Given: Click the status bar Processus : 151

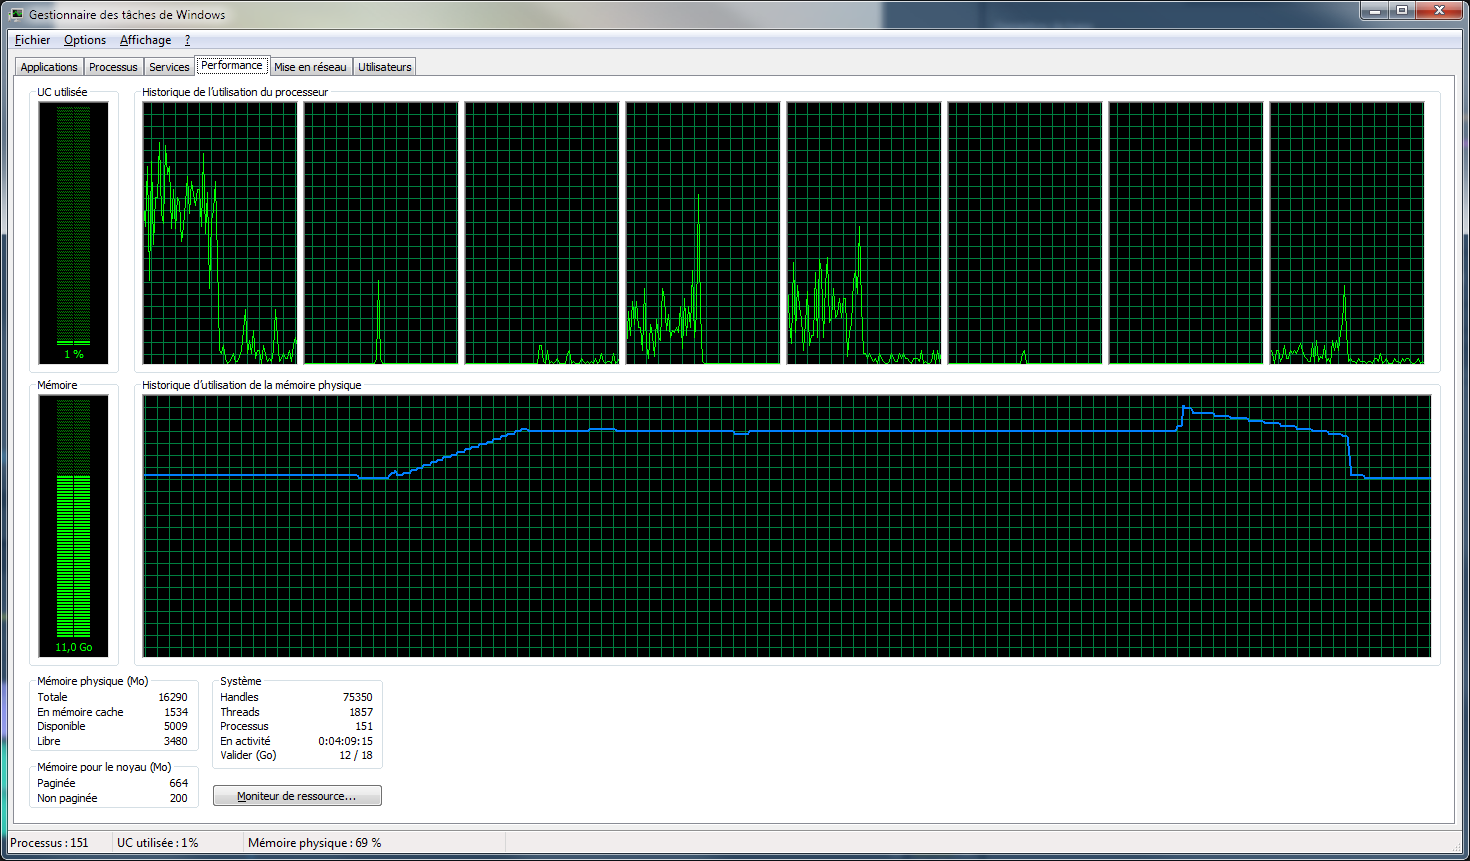Looking at the screenshot, I should pos(49,843).
